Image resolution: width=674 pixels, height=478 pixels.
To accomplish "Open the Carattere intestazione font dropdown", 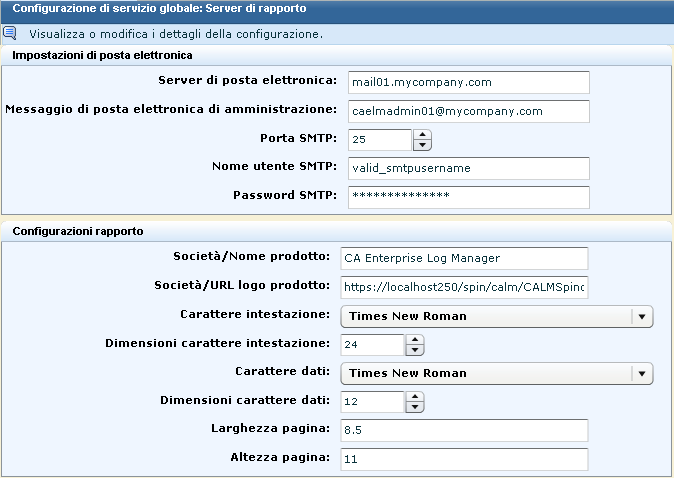I will point(642,317).
